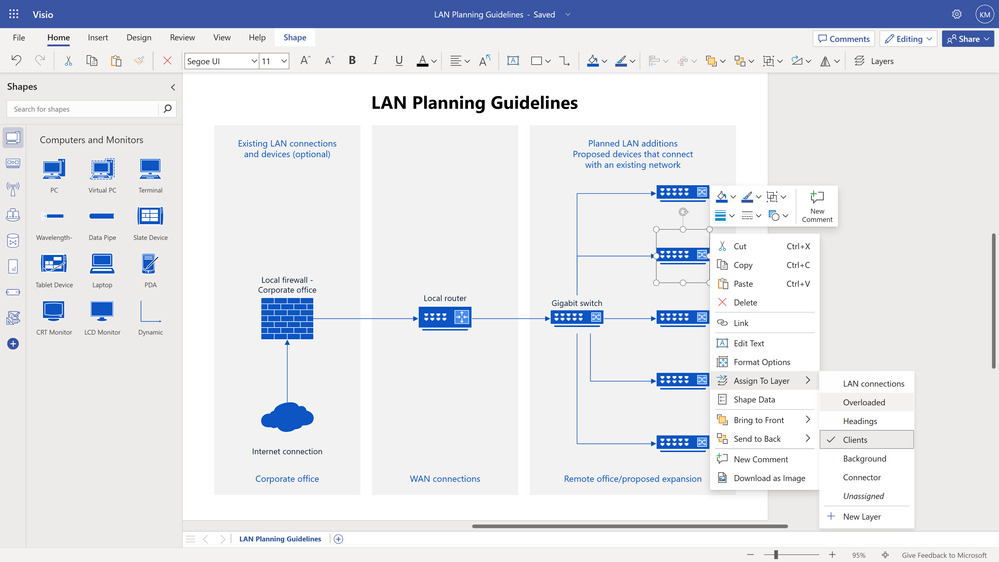Click Give Feedback to Microsoft link
999x562 pixels.
[944, 555]
